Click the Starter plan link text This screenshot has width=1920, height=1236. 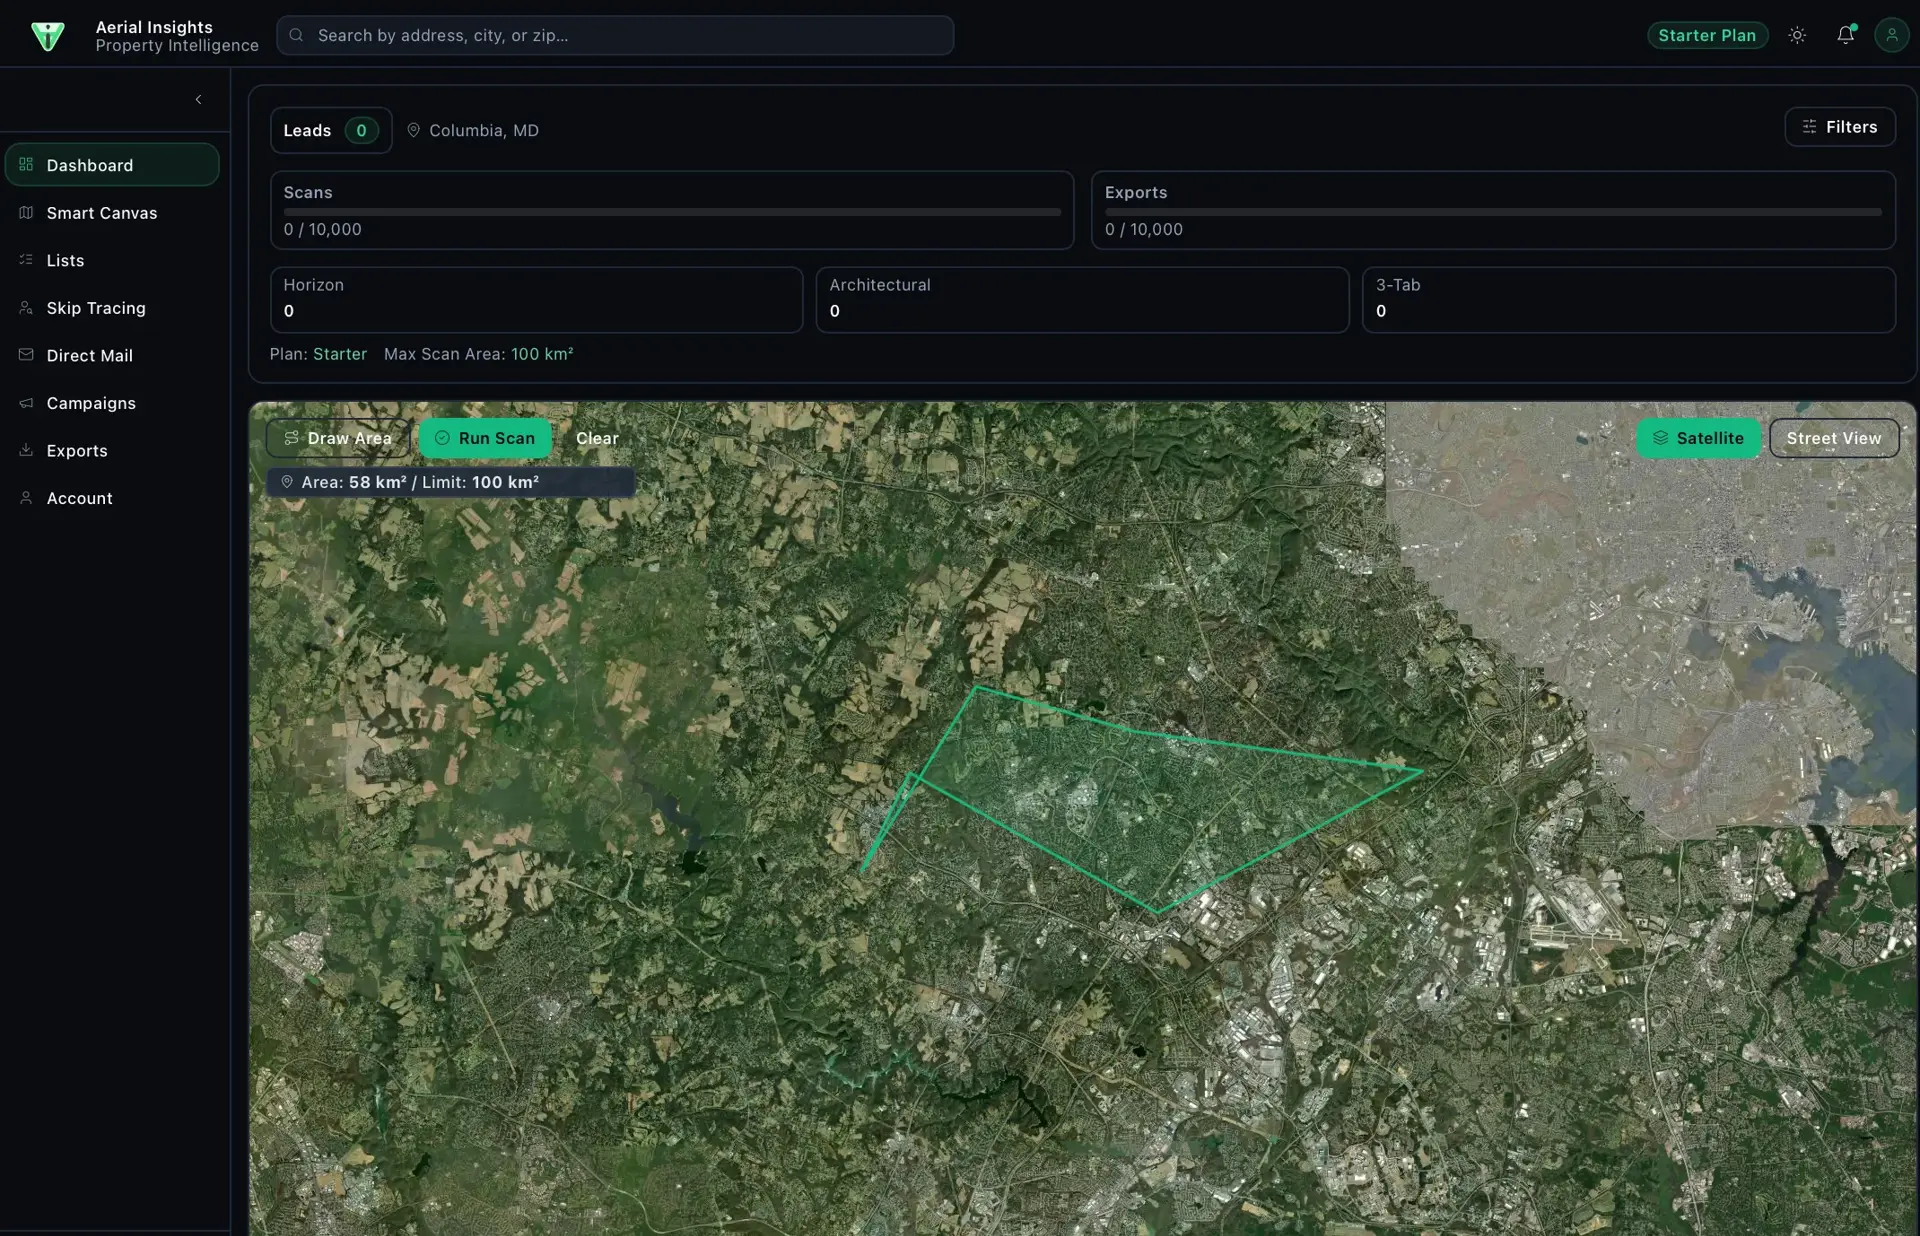tap(340, 354)
